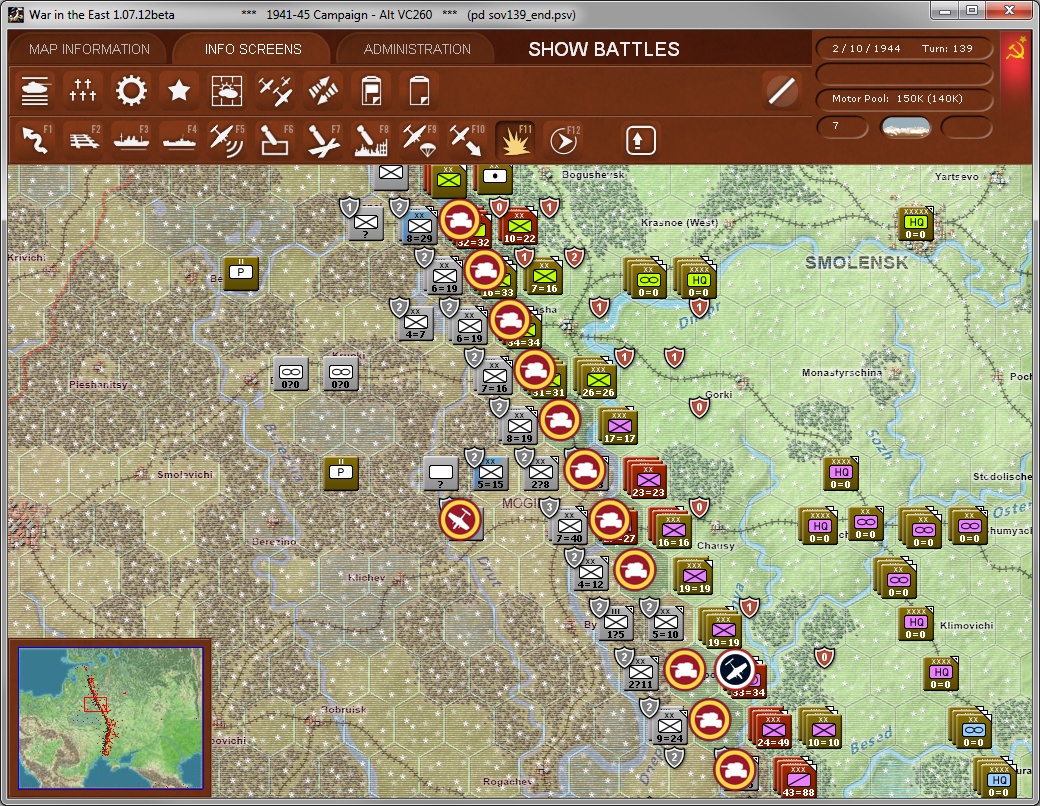
Task: Click the weather cloud indicator pill
Action: (x=905, y=126)
